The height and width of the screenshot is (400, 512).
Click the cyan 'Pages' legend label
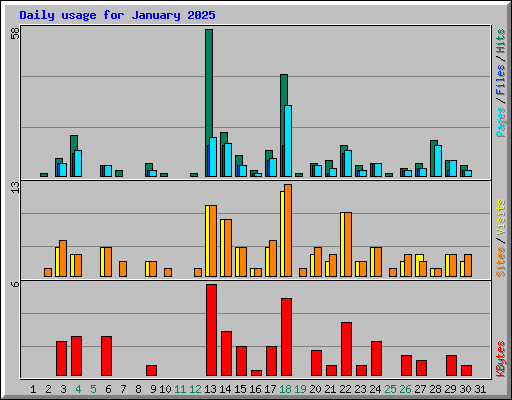(x=500, y=122)
